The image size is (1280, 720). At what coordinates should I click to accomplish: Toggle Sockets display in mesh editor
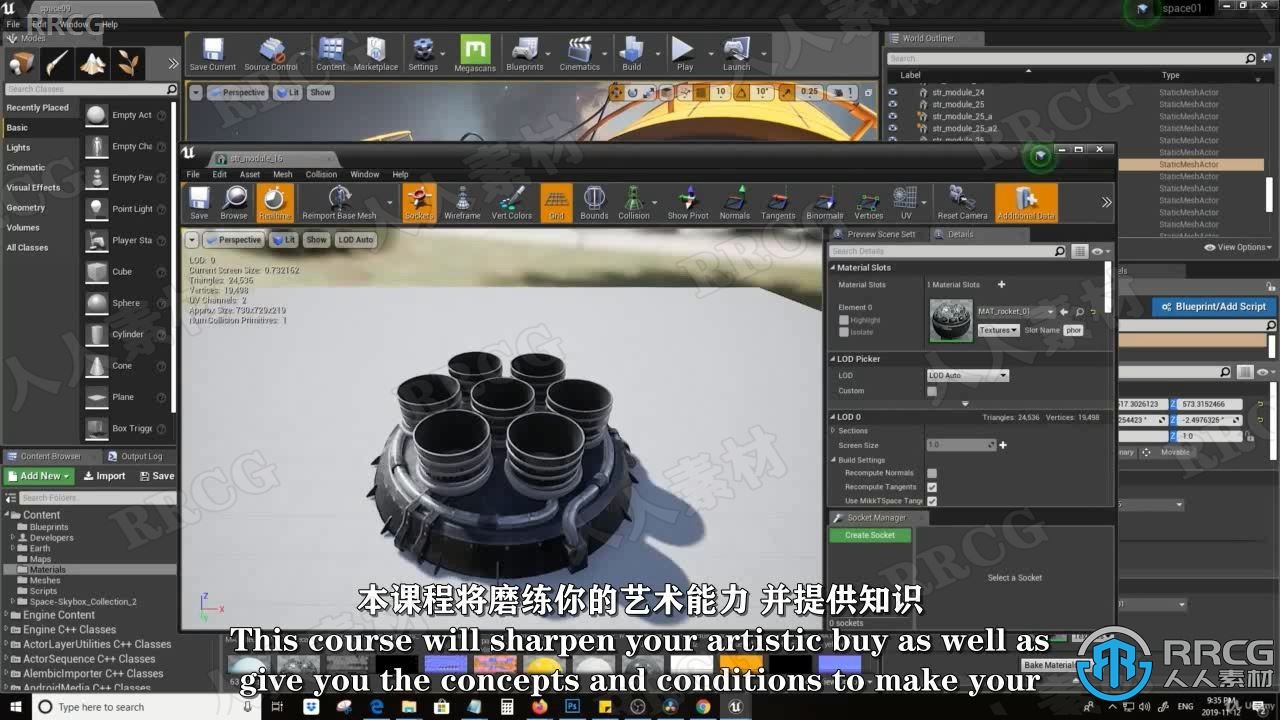pyautogui.click(x=419, y=203)
